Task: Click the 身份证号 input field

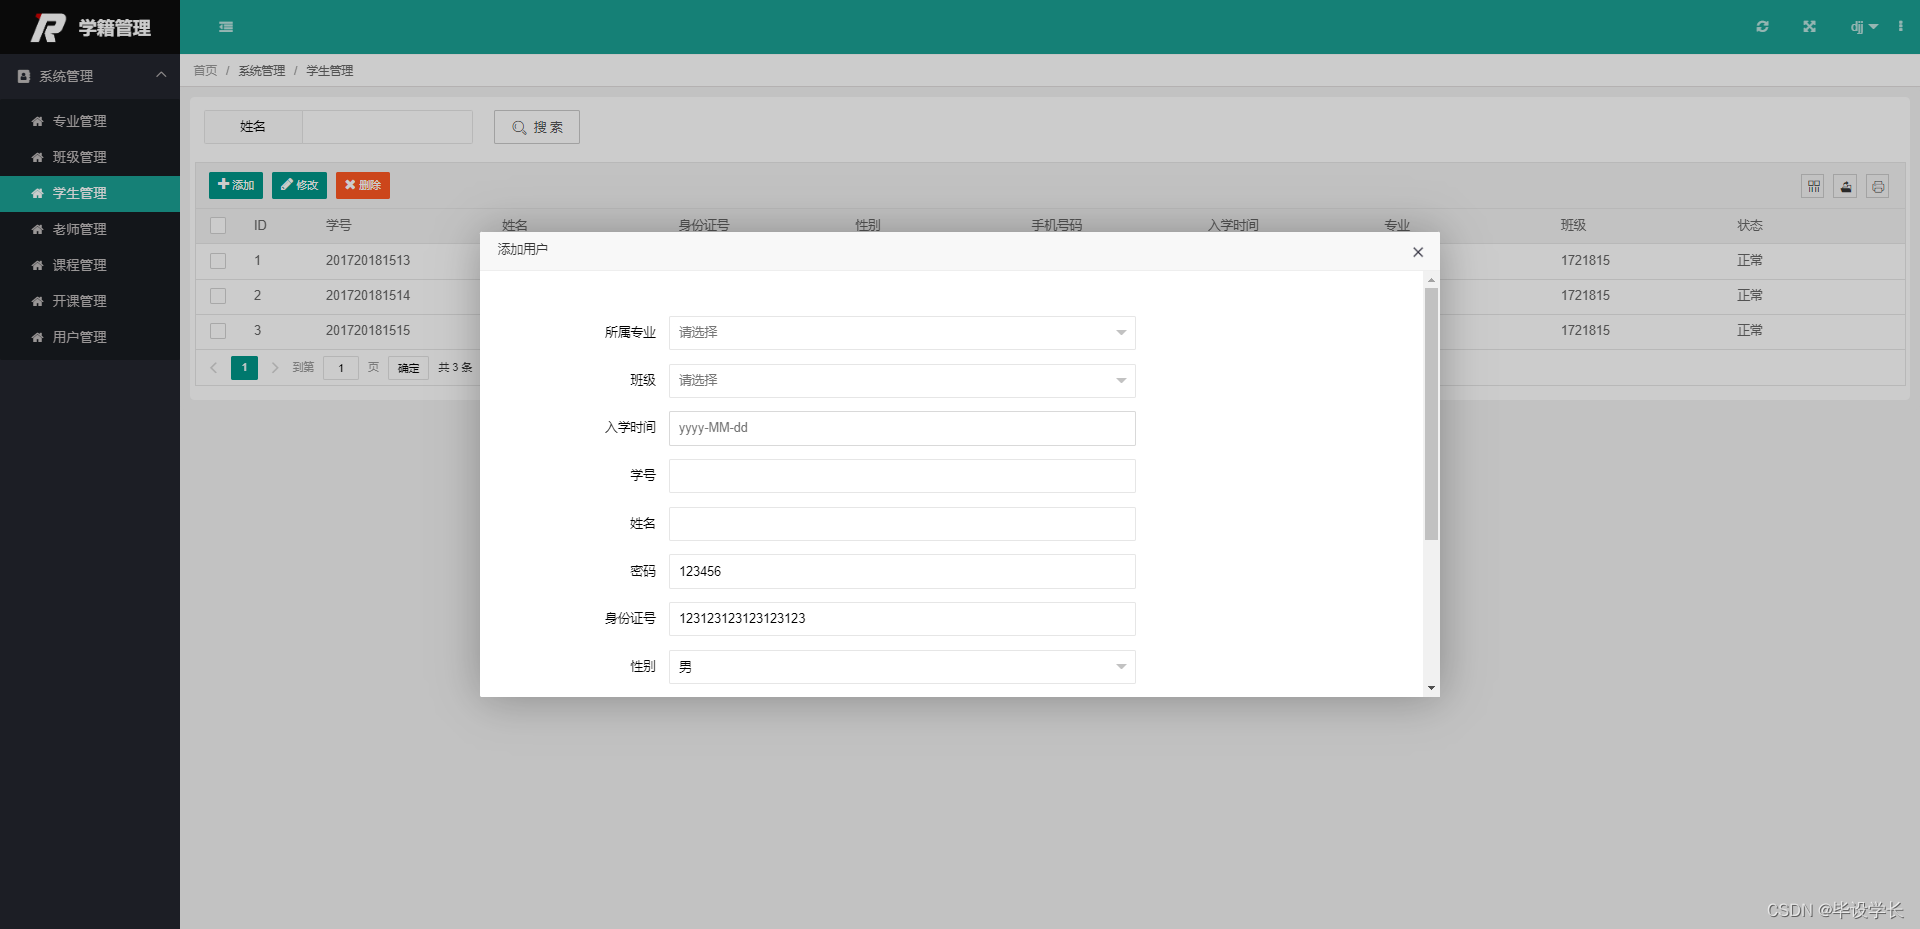Action: pyautogui.click(x=902, y=619)
